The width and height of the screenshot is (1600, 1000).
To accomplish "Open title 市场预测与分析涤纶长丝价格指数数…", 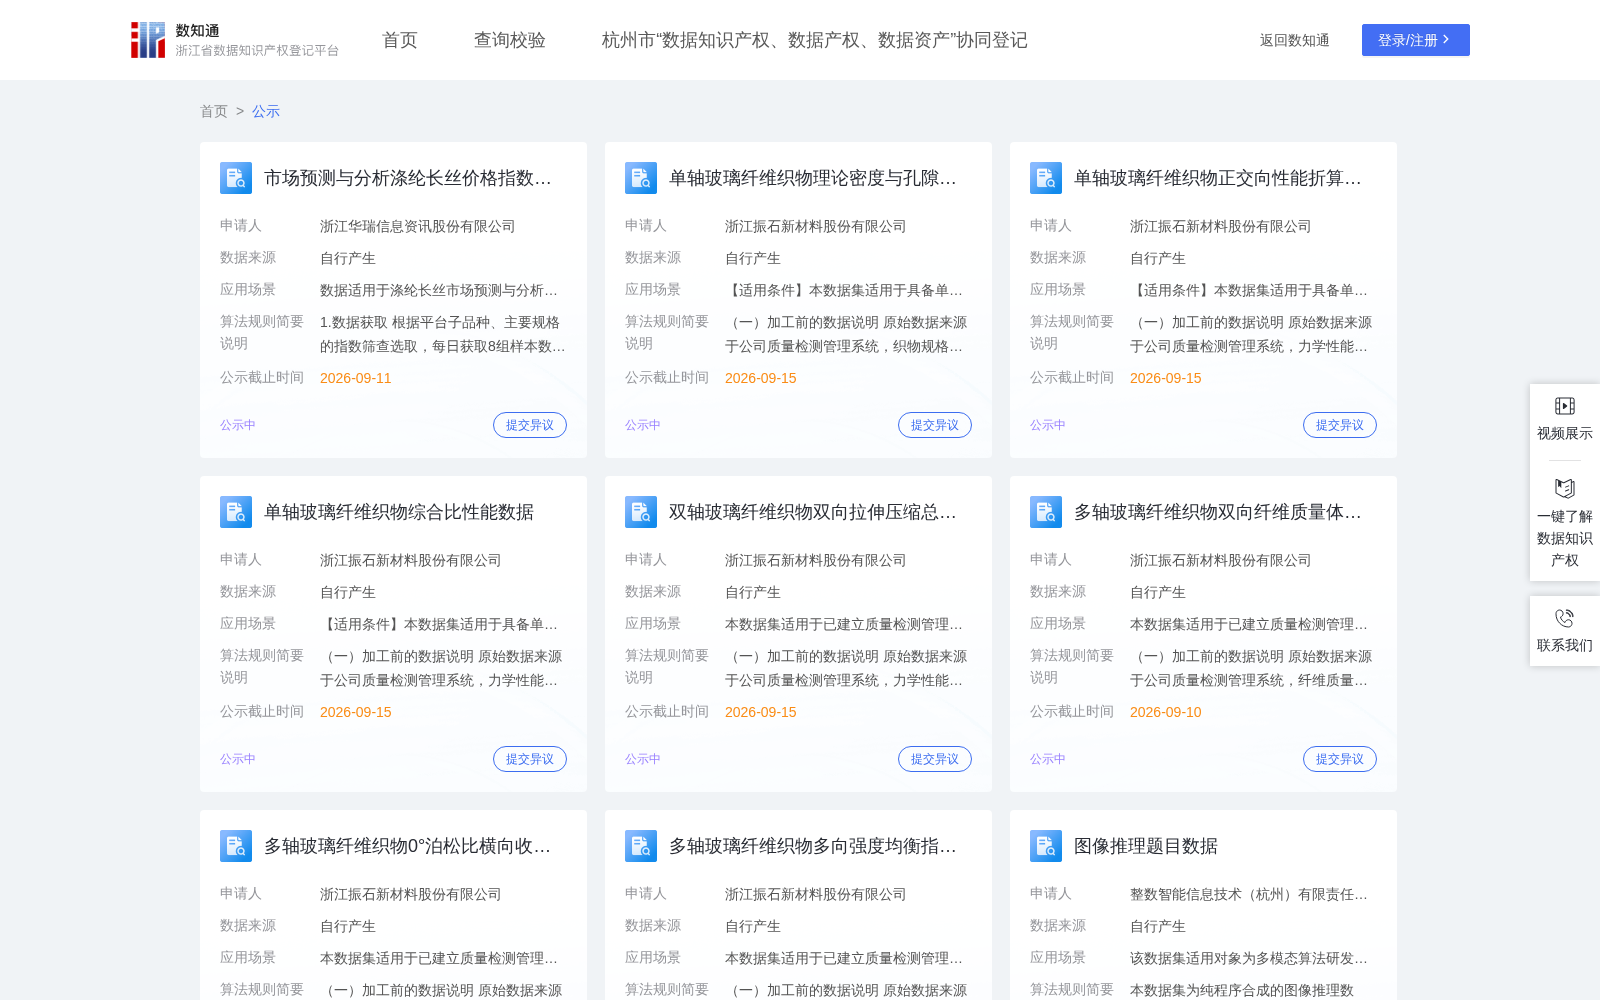I will 408,178.
